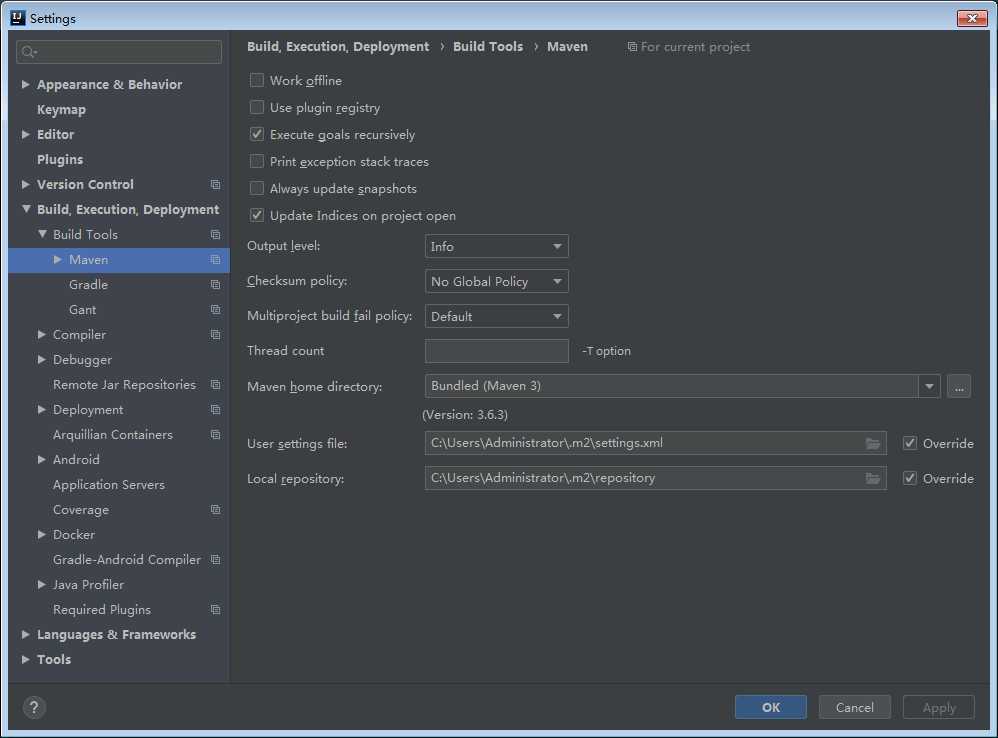The image size is (998, 738).
Task: Toggle Override for Local repository
Action: pyautogui.click(x=910, y=478)
